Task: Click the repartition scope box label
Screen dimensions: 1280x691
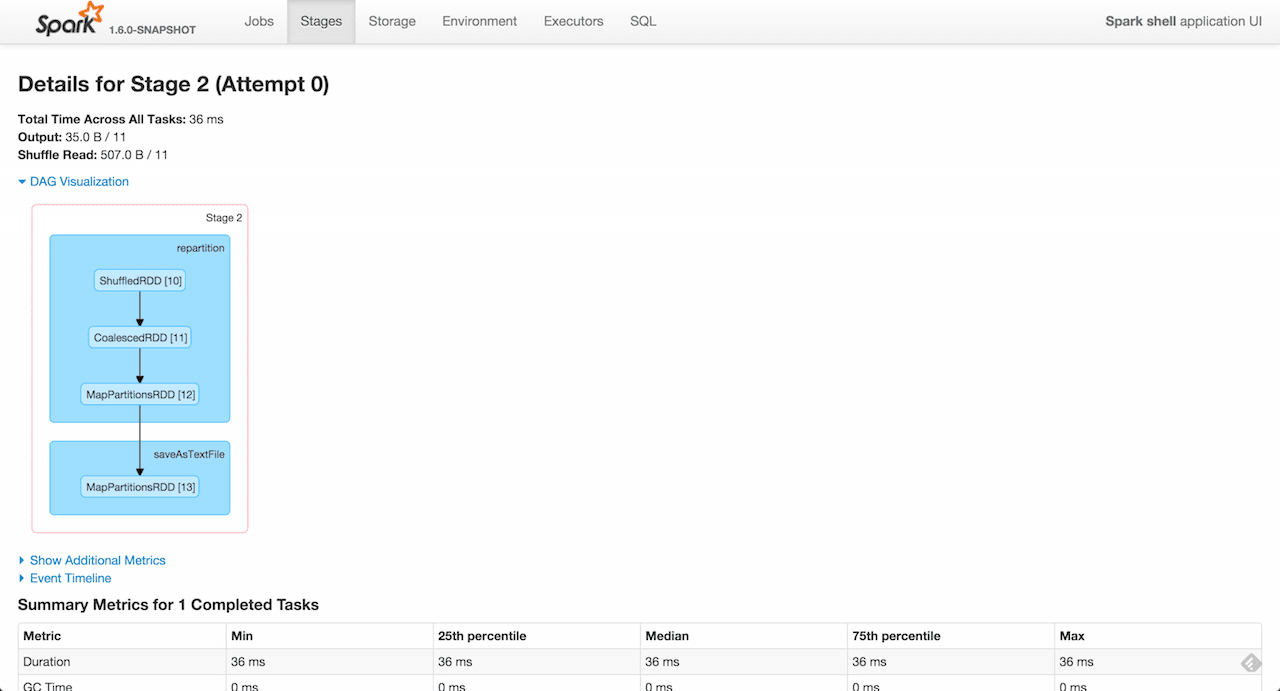Action: click(x=201, y=248)
